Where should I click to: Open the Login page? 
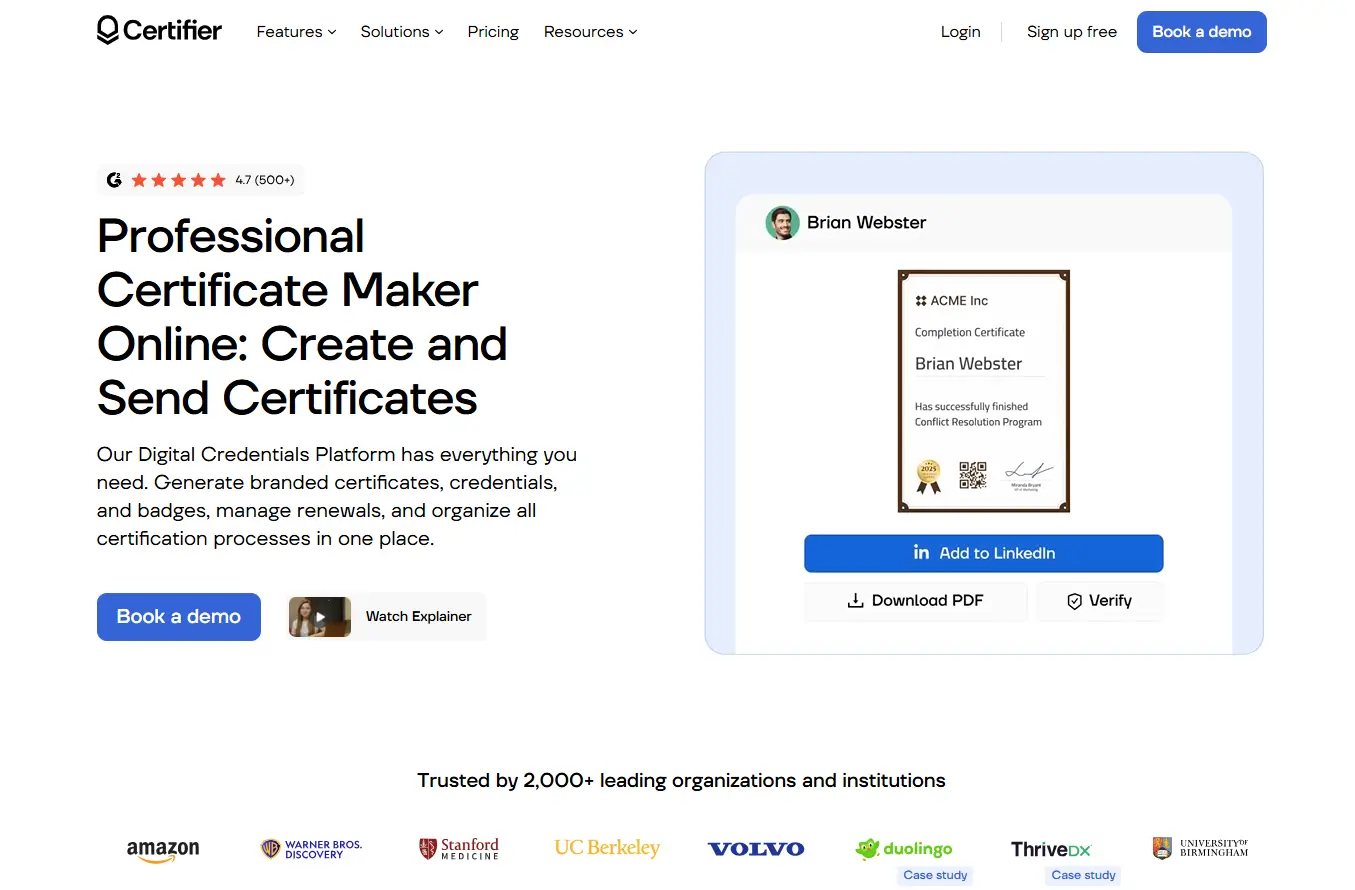[x=960, y=31]
